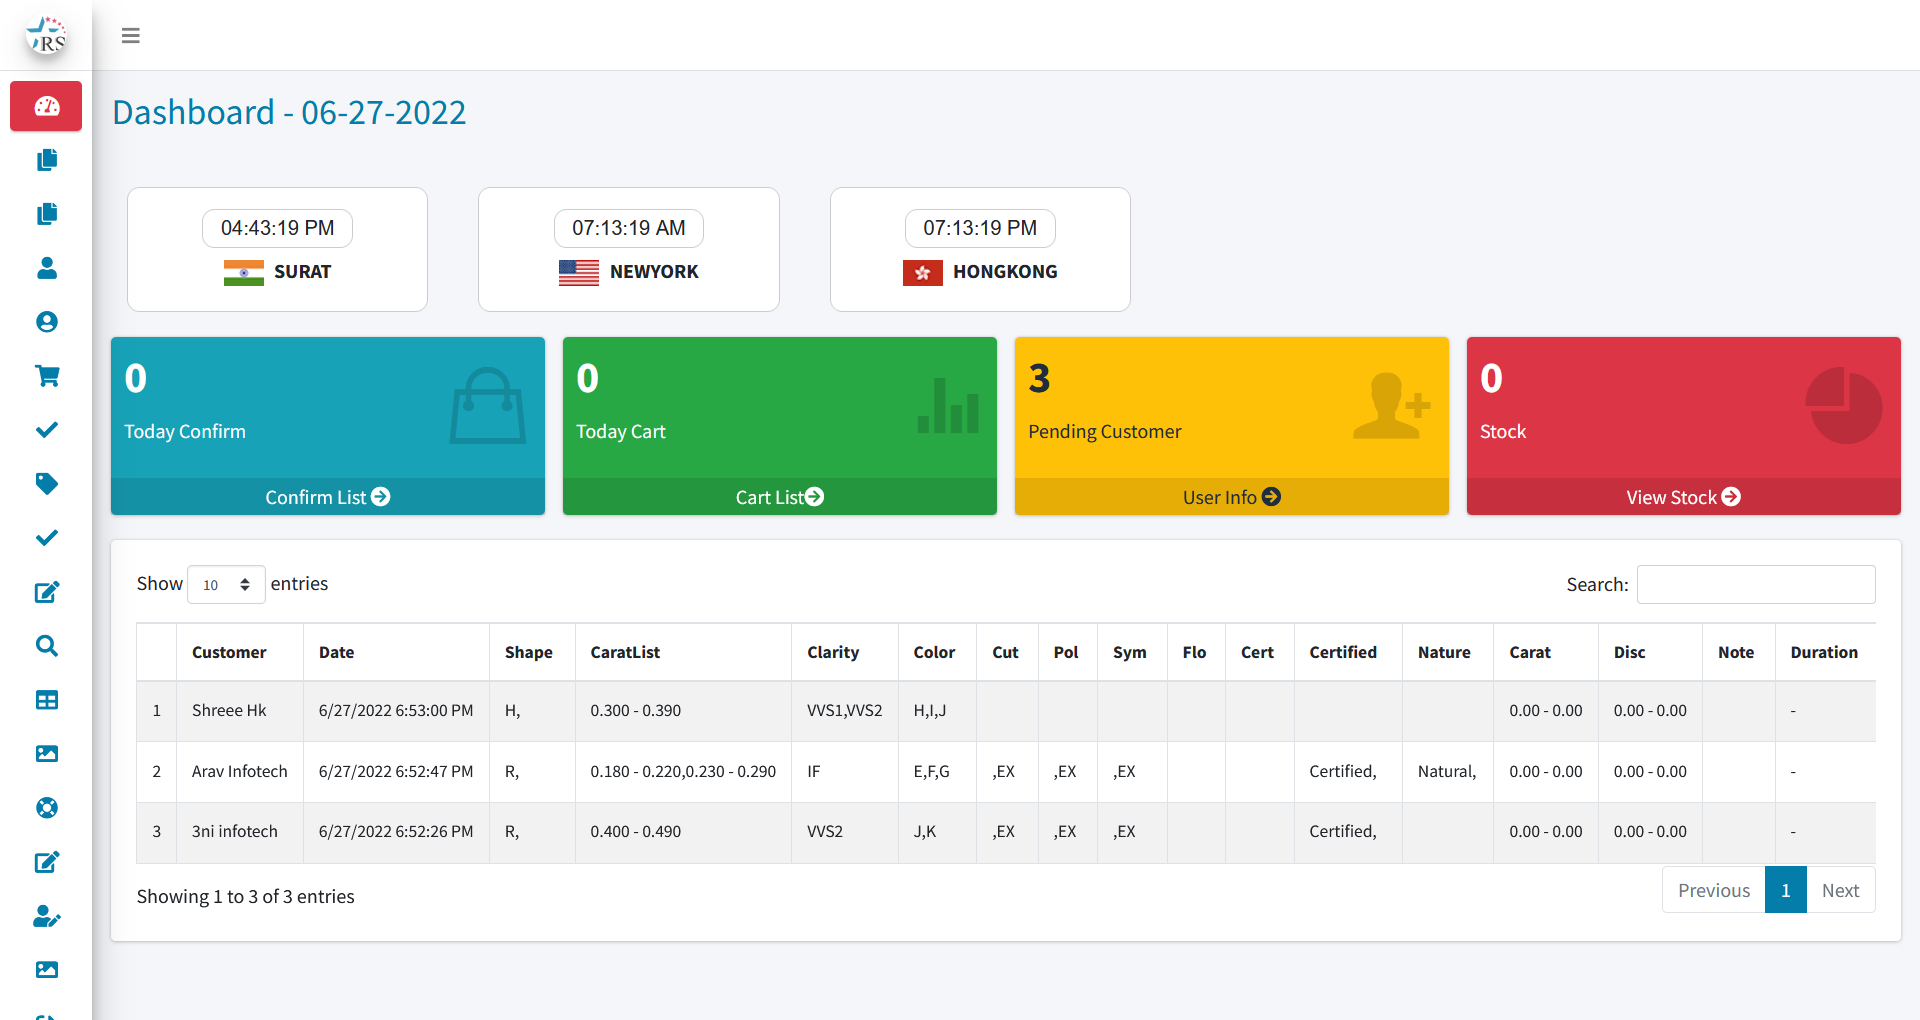
Task: Click date 6/27/2022 6:53:00 PM
Action: click(396, 711)
